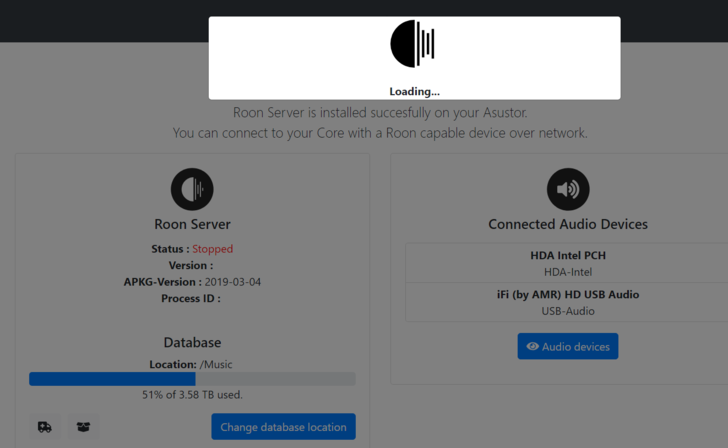Click the database usage progress bar
Viewport: 728px width, 448px height.
point(192,379)
